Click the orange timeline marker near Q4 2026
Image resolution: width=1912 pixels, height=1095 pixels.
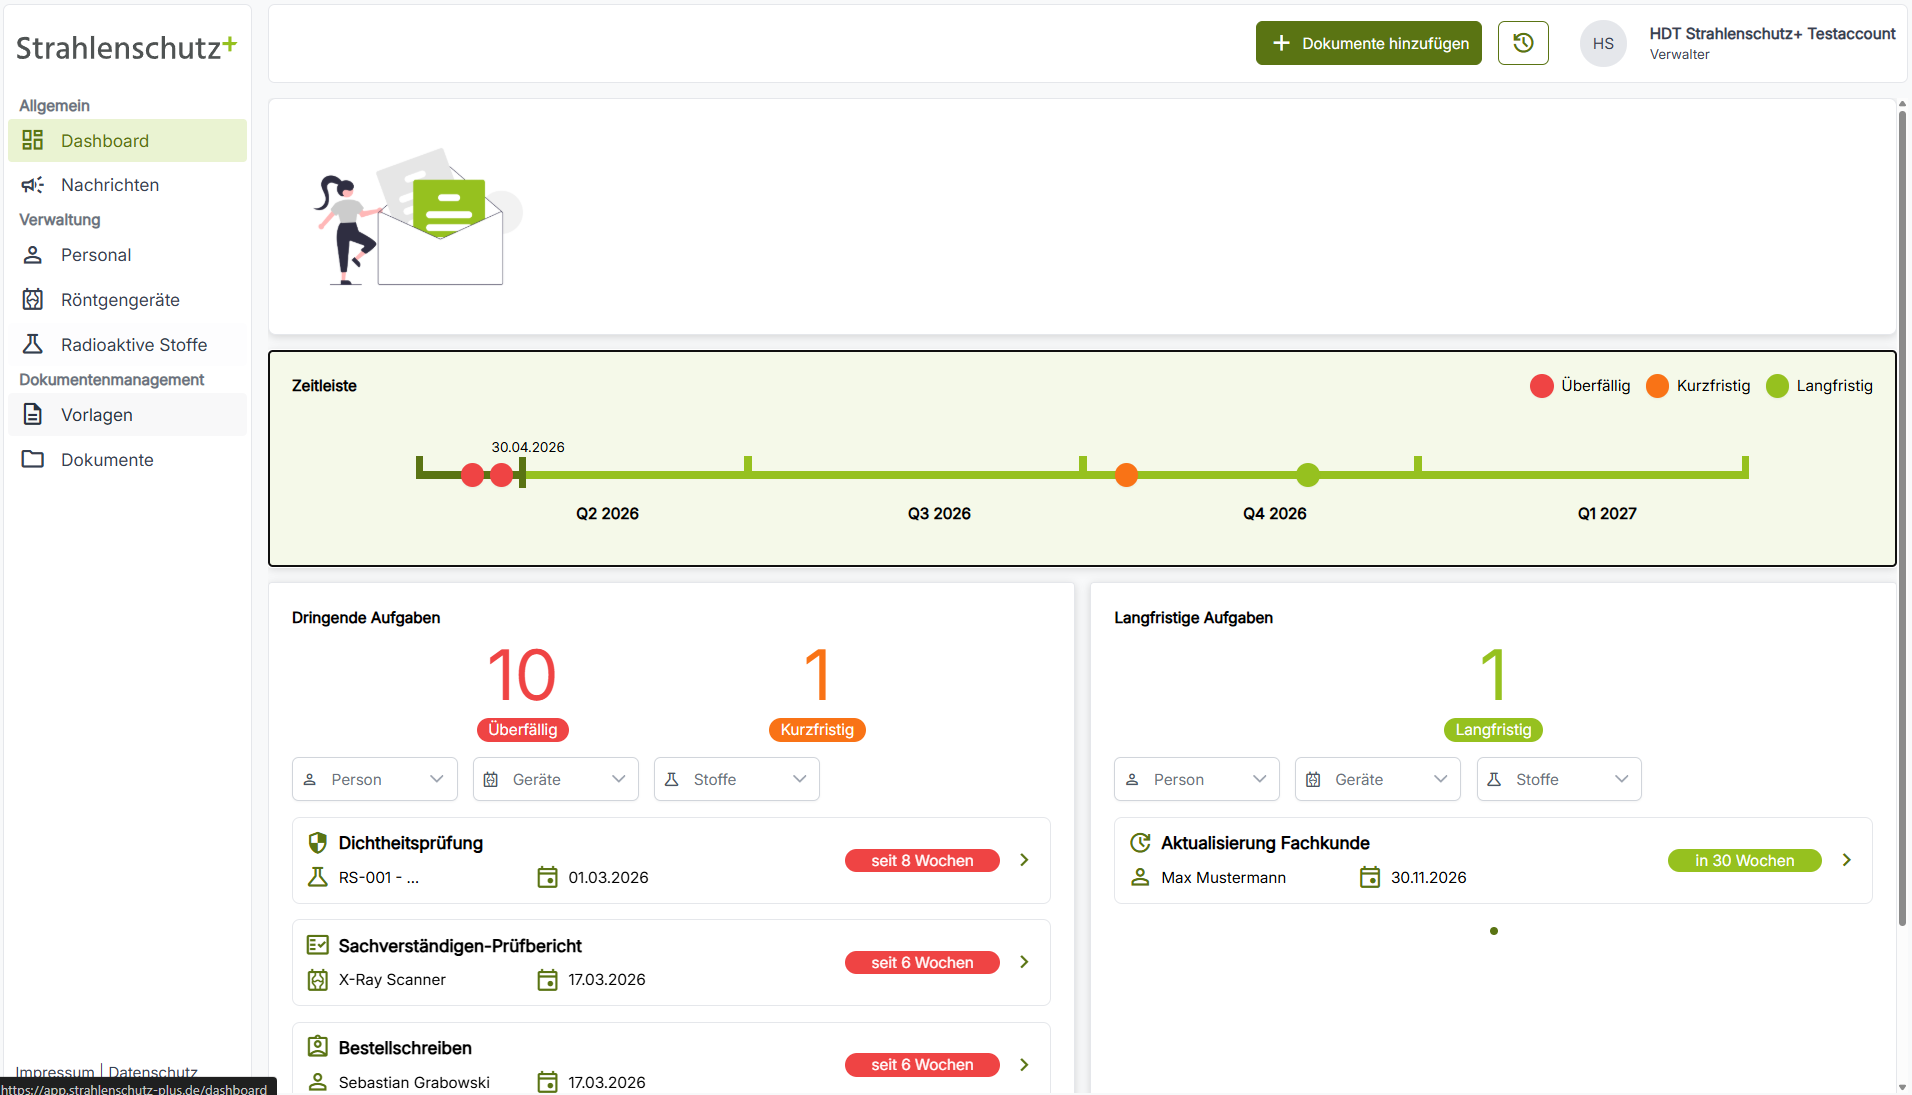pos(1126,475)
